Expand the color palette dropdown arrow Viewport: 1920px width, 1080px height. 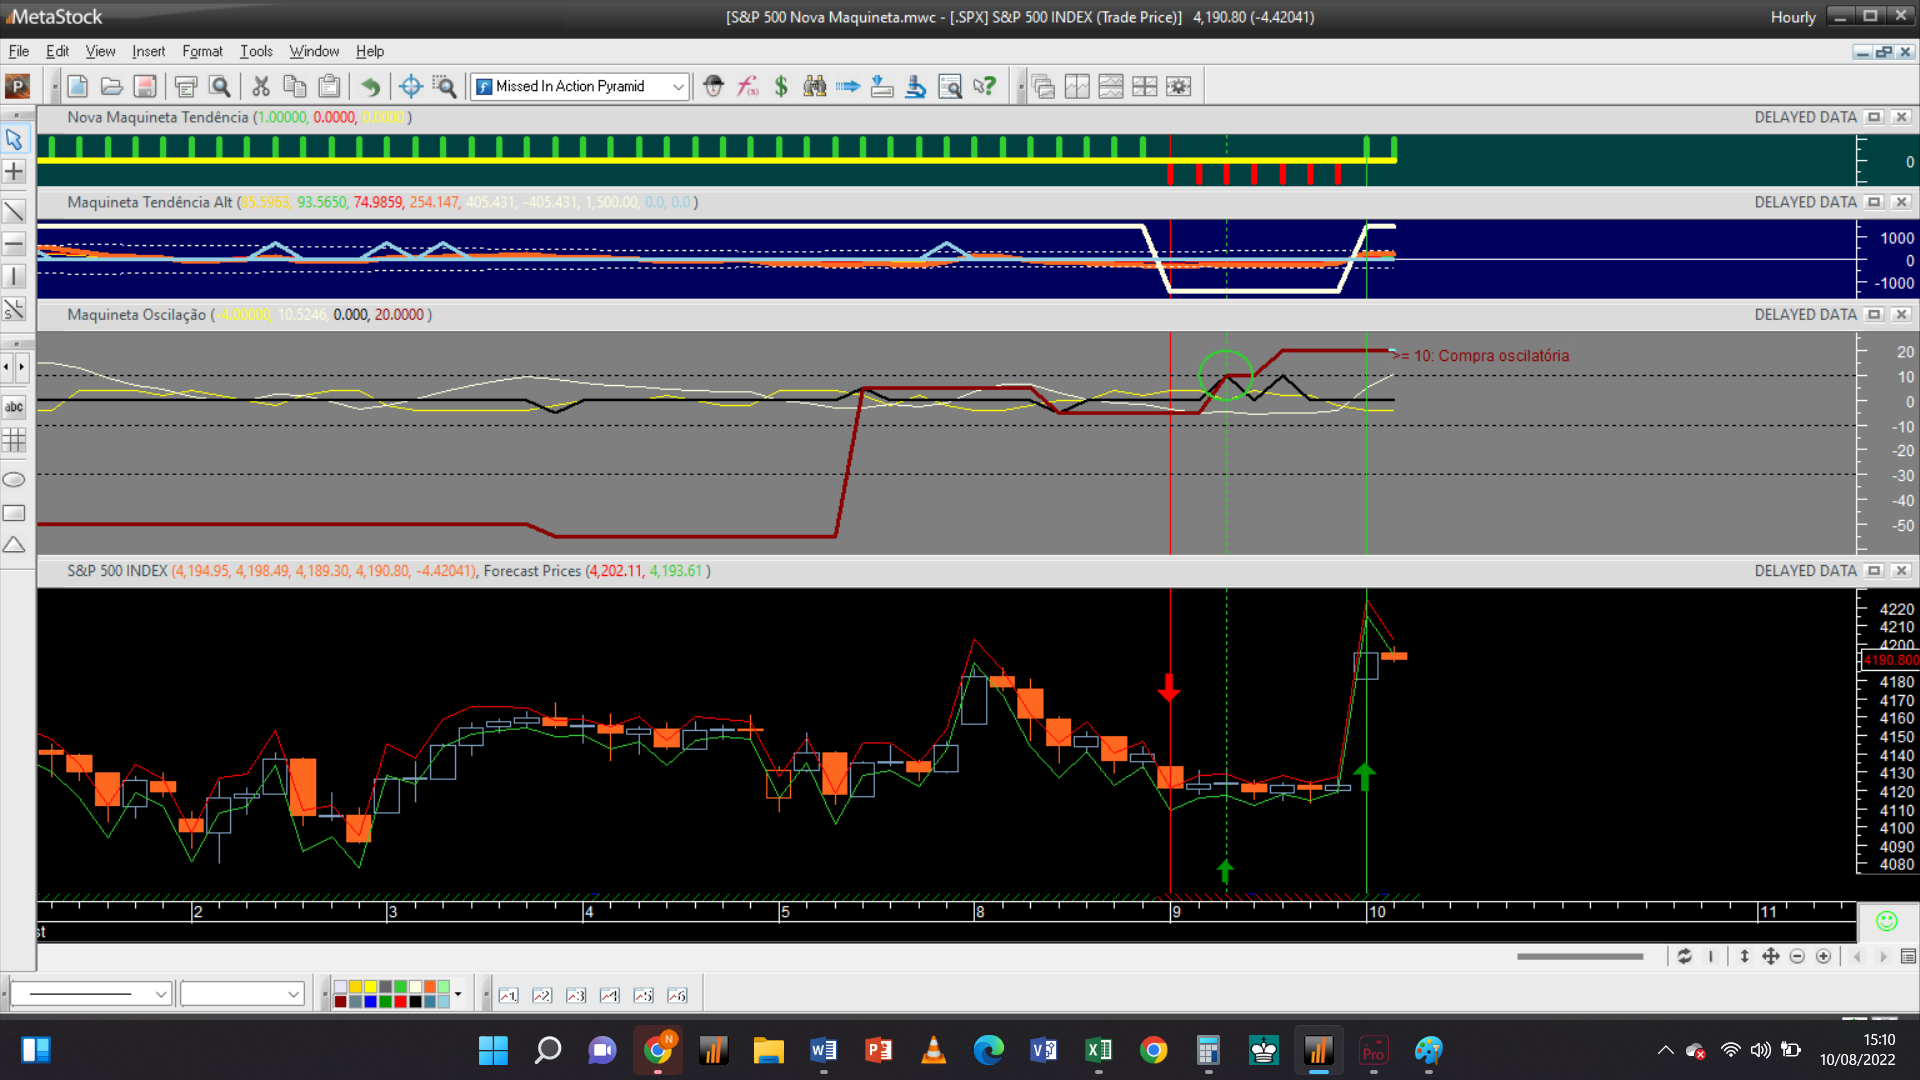click(x=458, y=994)
